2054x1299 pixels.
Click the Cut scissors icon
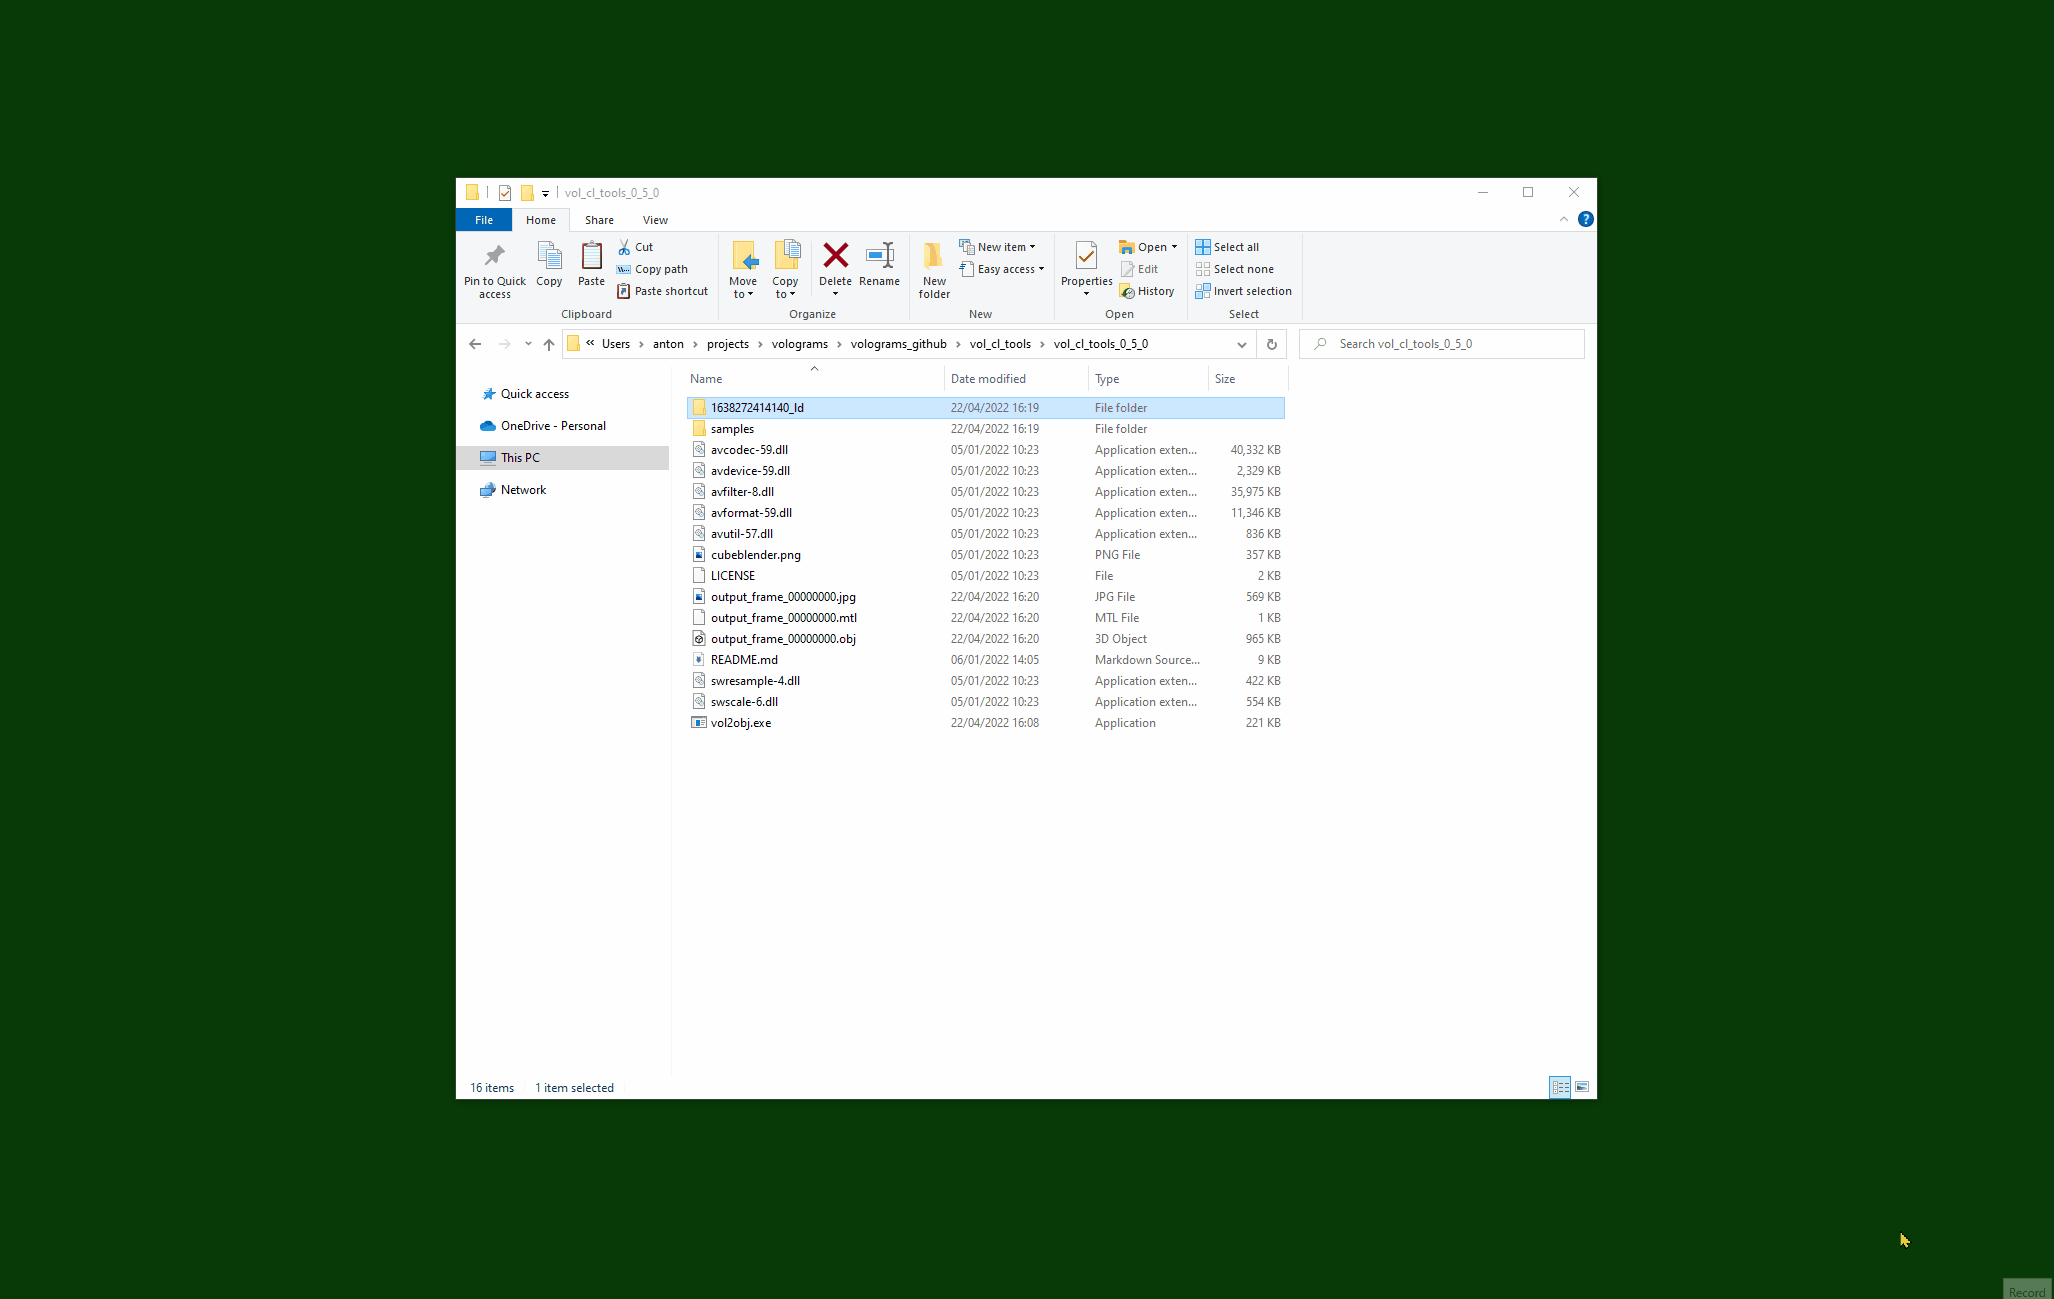point(625,247)
